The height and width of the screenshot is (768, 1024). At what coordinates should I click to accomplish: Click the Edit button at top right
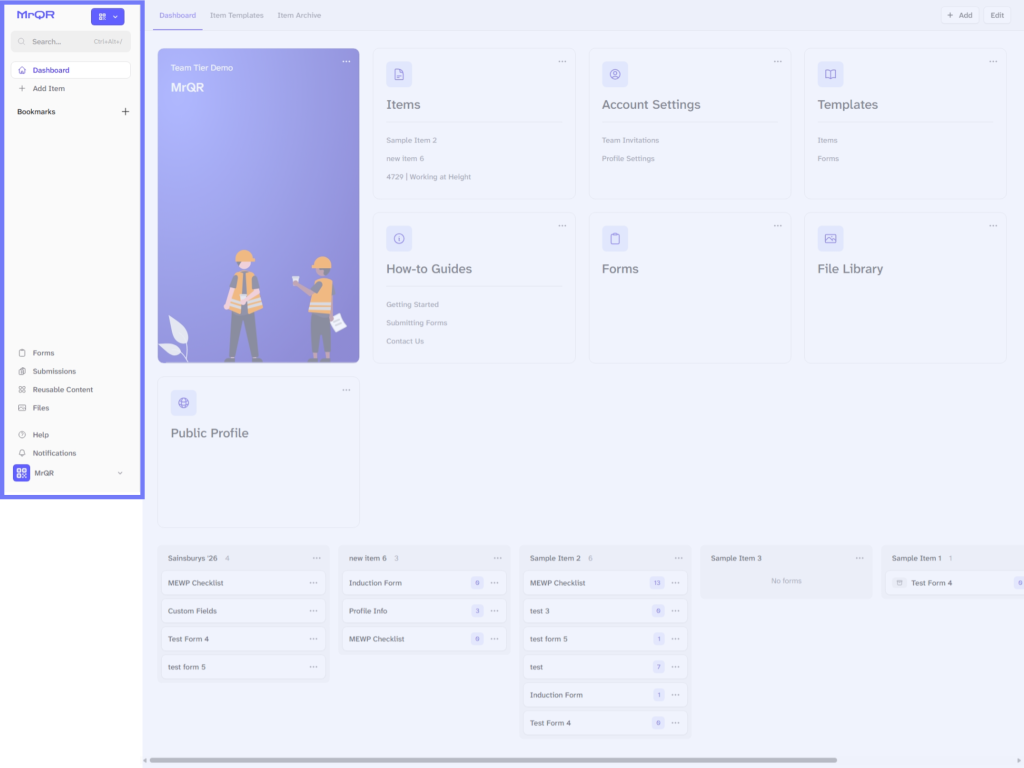coord(997,15)
